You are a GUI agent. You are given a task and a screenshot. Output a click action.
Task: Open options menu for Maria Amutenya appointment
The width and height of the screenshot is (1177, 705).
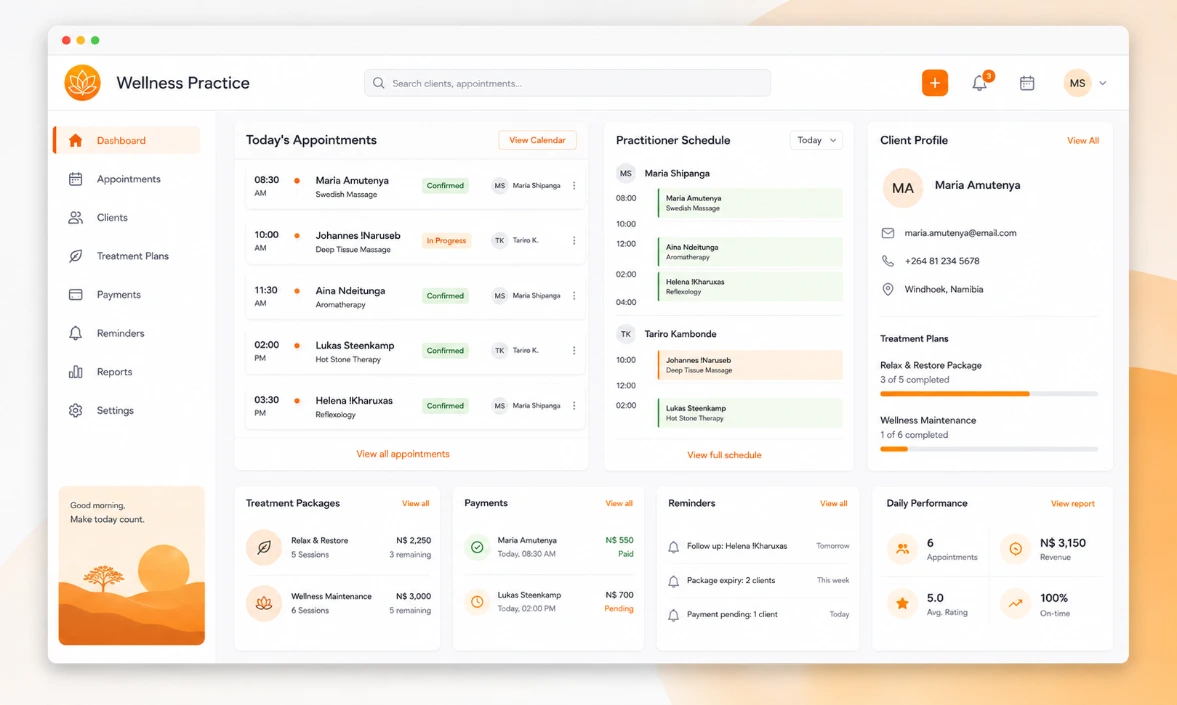tap(574, 185)
